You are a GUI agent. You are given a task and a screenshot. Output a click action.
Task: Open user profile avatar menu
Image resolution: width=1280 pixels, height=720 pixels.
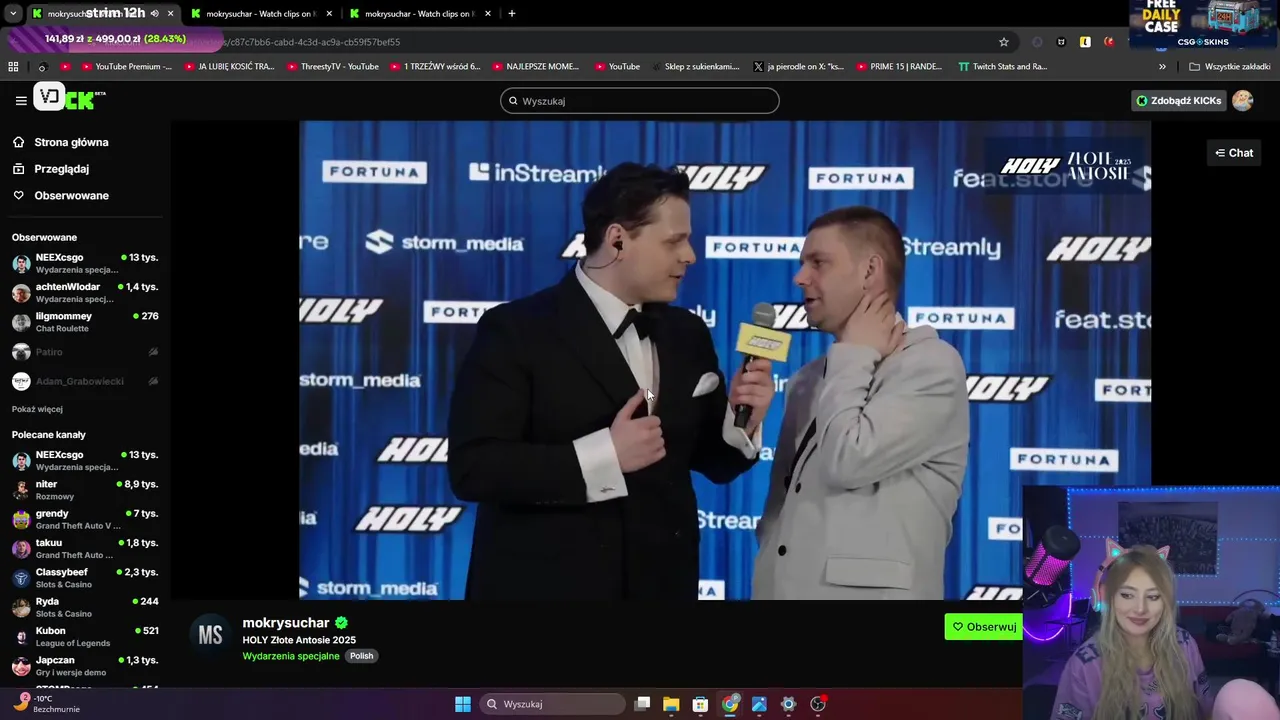1242,100
